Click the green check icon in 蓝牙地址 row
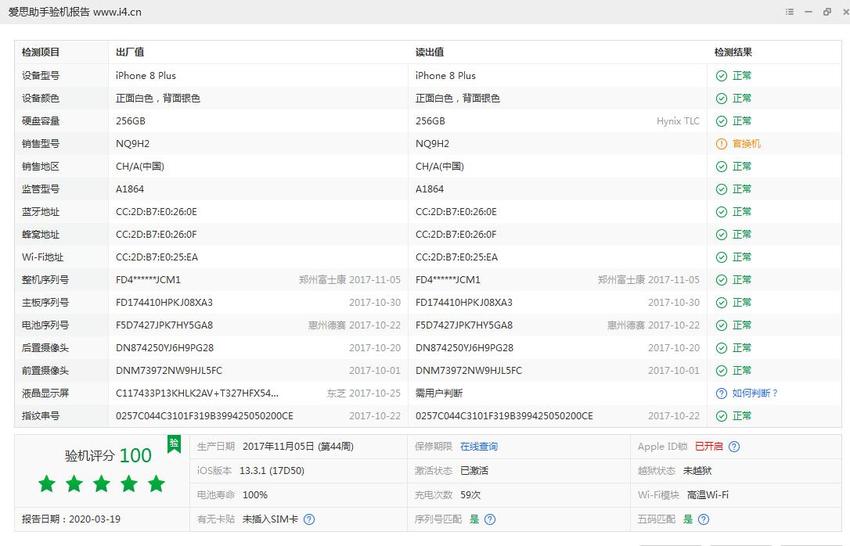The width and height of the screenshot is (850, 546). 721,212
